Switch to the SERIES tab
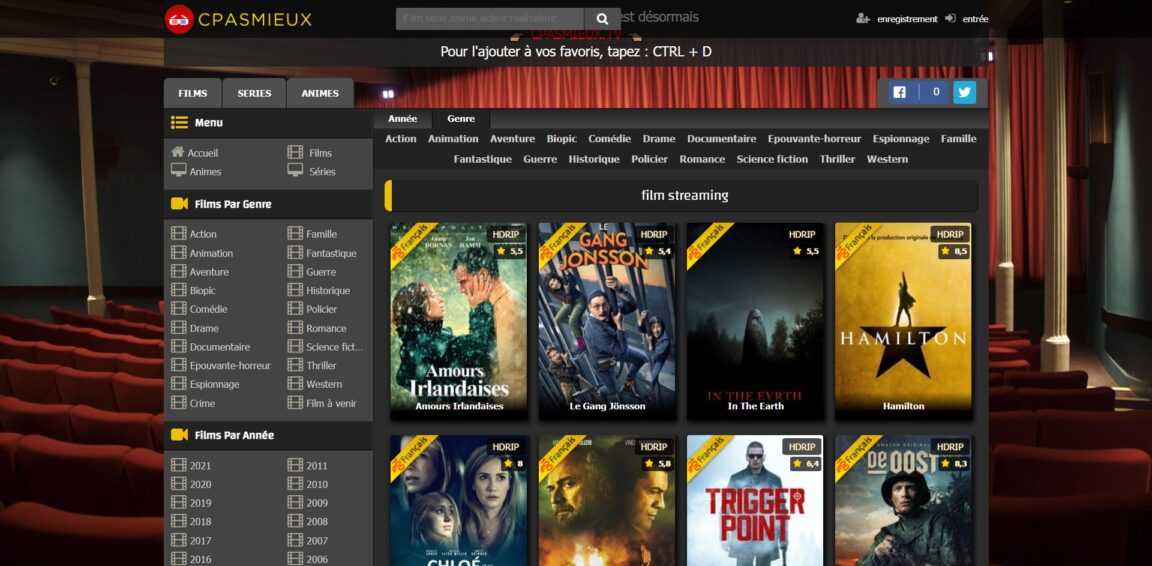This screenshot has height=566, width=1152. [x=254, y=93]
